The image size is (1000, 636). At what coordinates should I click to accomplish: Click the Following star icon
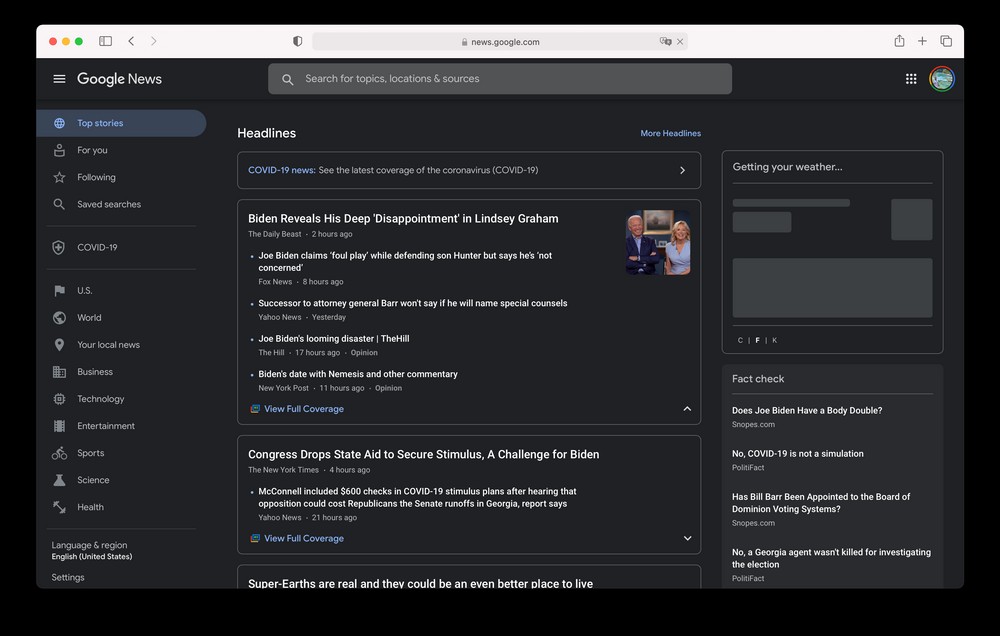click(59, 177)
